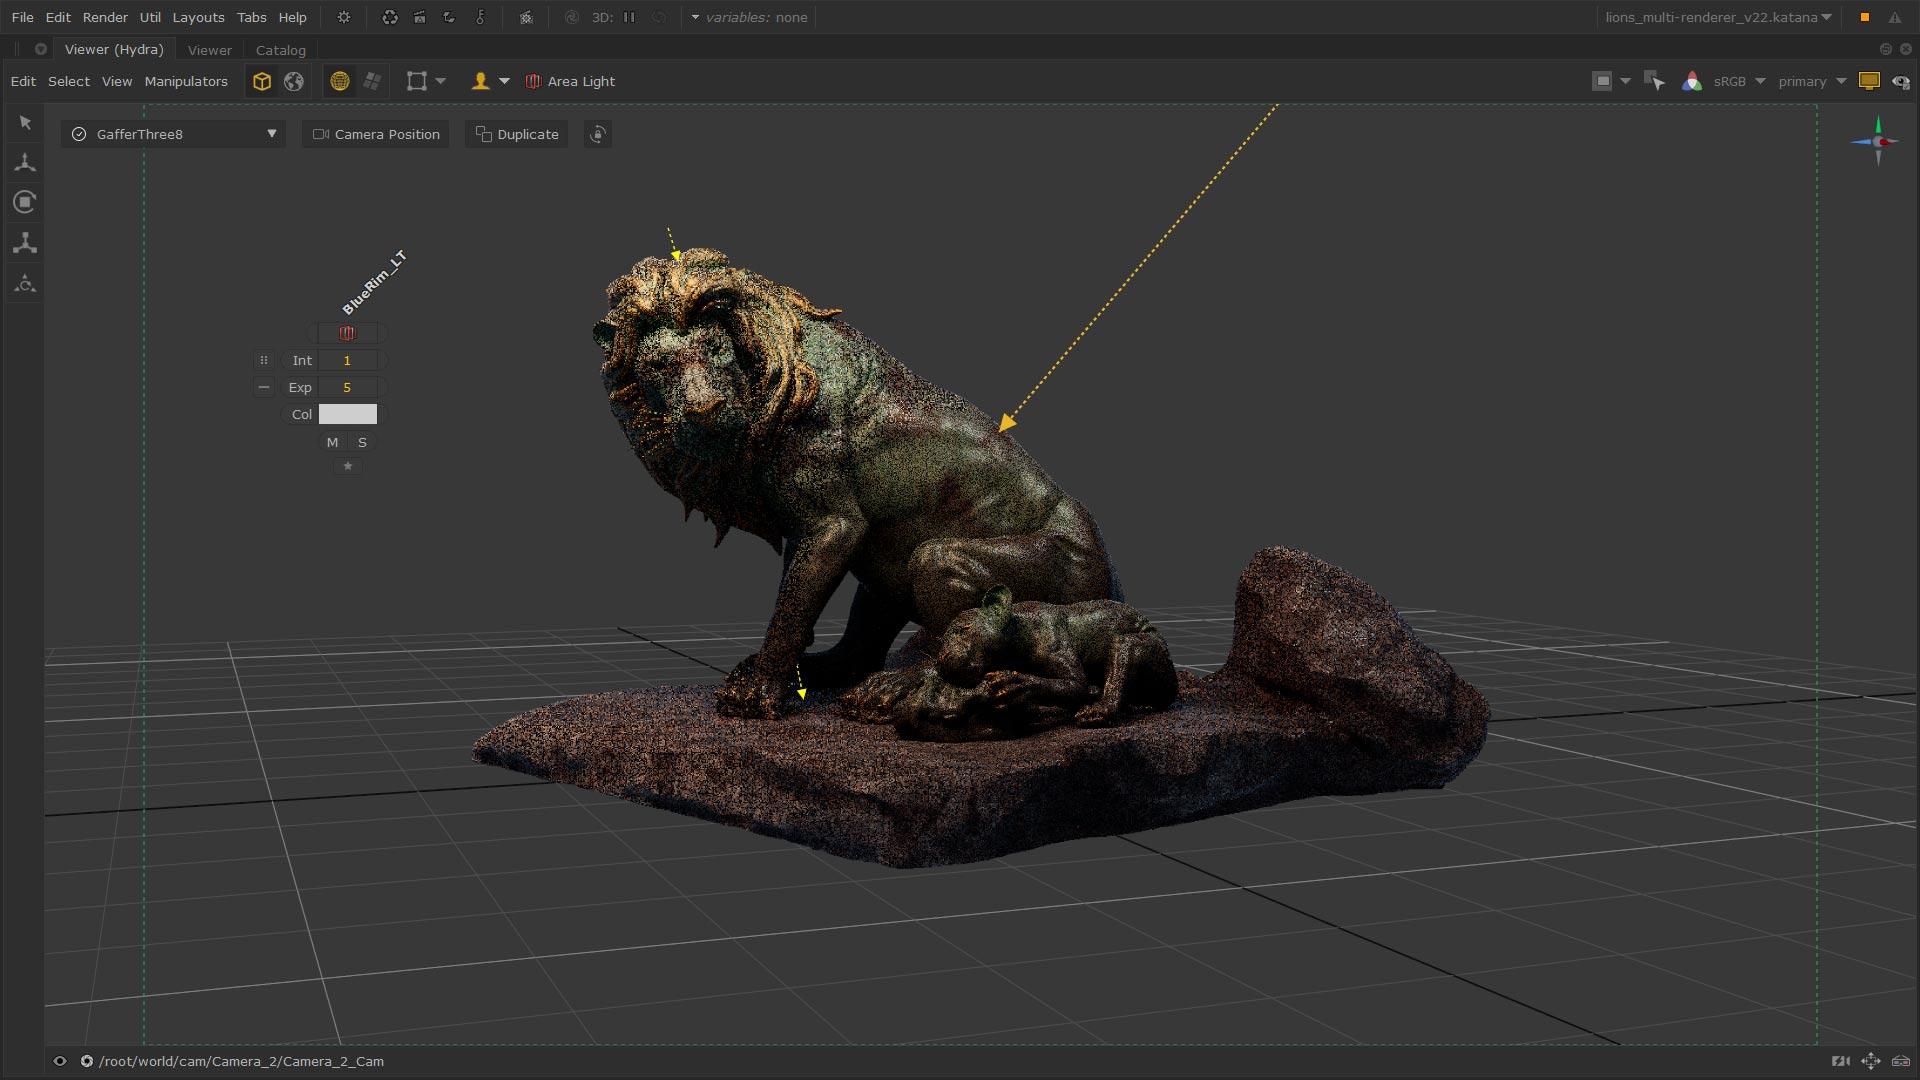Click the translate manipulator icon in sidebar
Screen dimensions: 1920x1080
click(x=24, y=161)
